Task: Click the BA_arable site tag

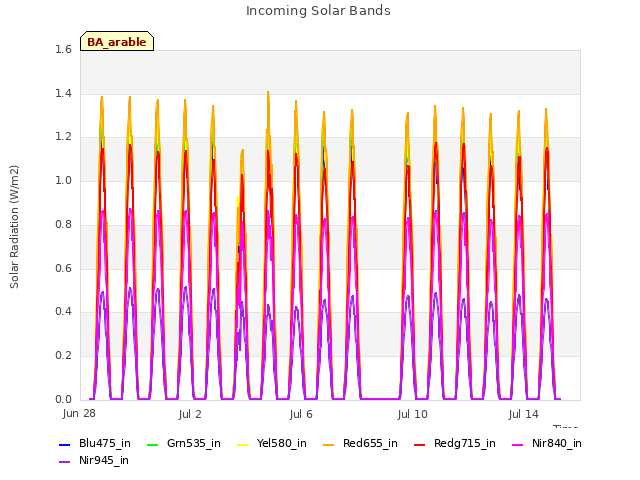Action: 117,41
